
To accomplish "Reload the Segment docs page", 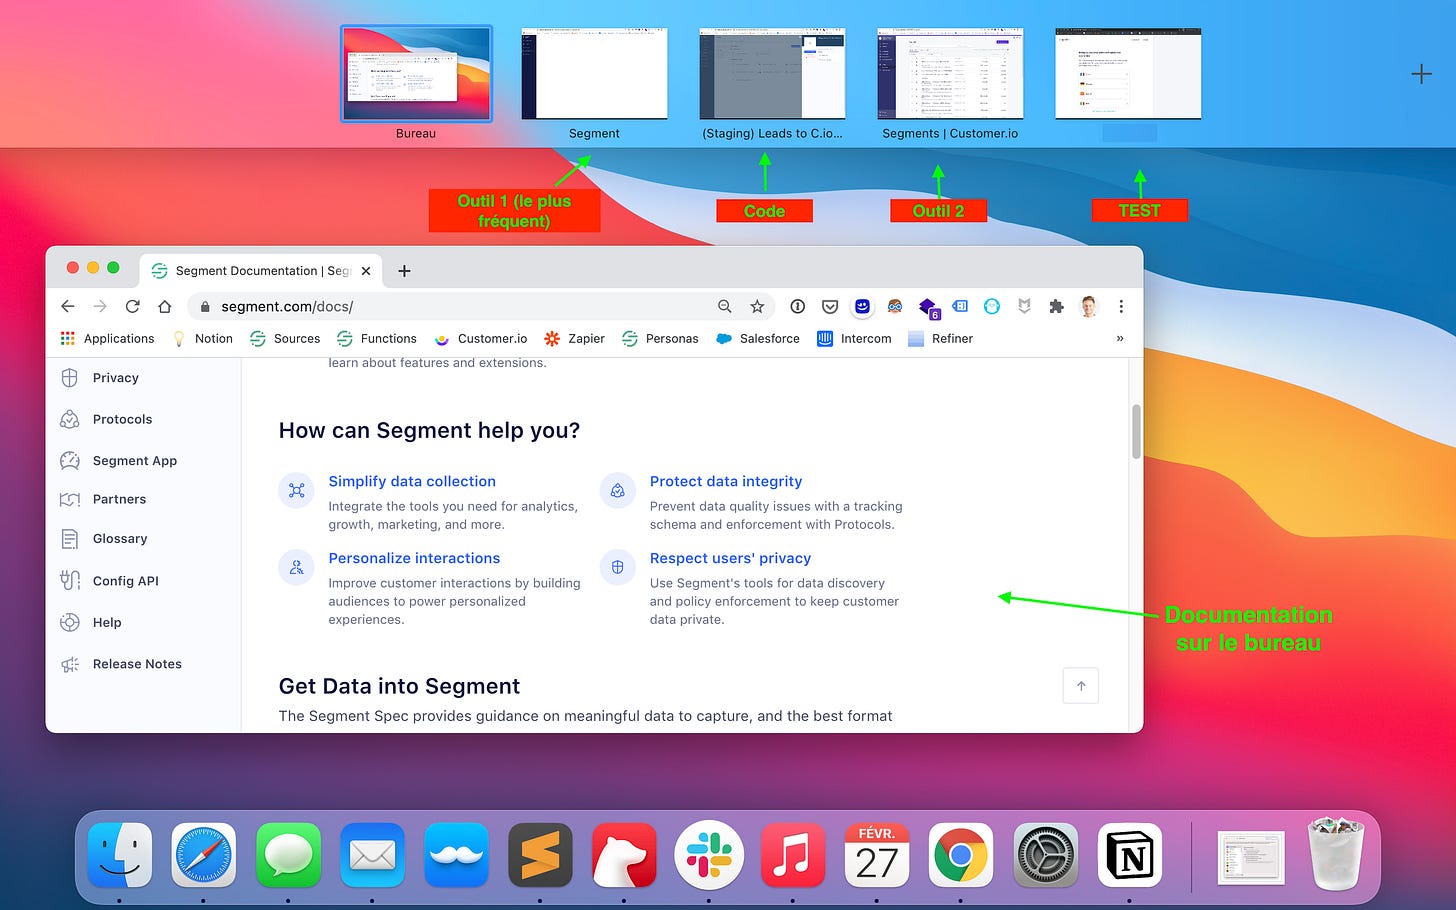I will (132, 306).
